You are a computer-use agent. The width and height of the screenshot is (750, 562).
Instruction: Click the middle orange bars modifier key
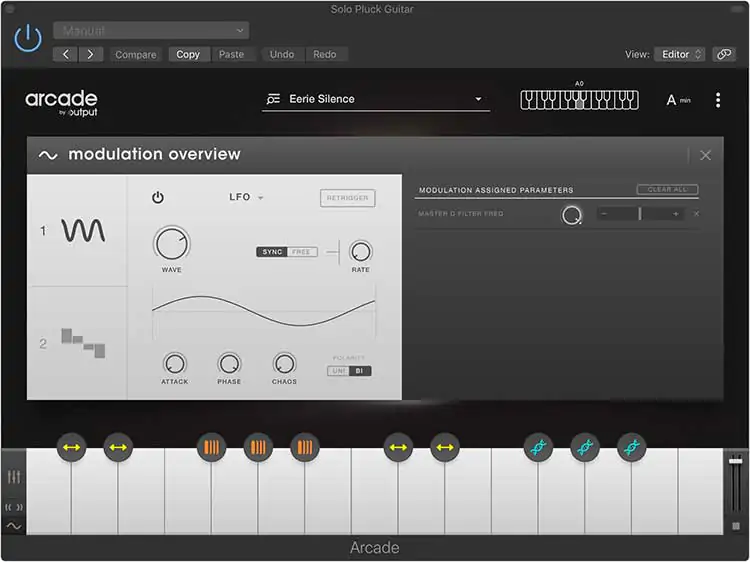(x=258, y=448)
